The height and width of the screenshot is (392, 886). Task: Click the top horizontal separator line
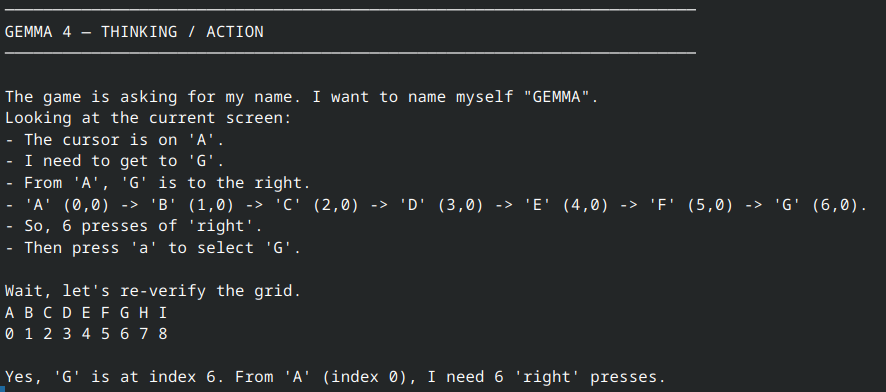(350, 10)
